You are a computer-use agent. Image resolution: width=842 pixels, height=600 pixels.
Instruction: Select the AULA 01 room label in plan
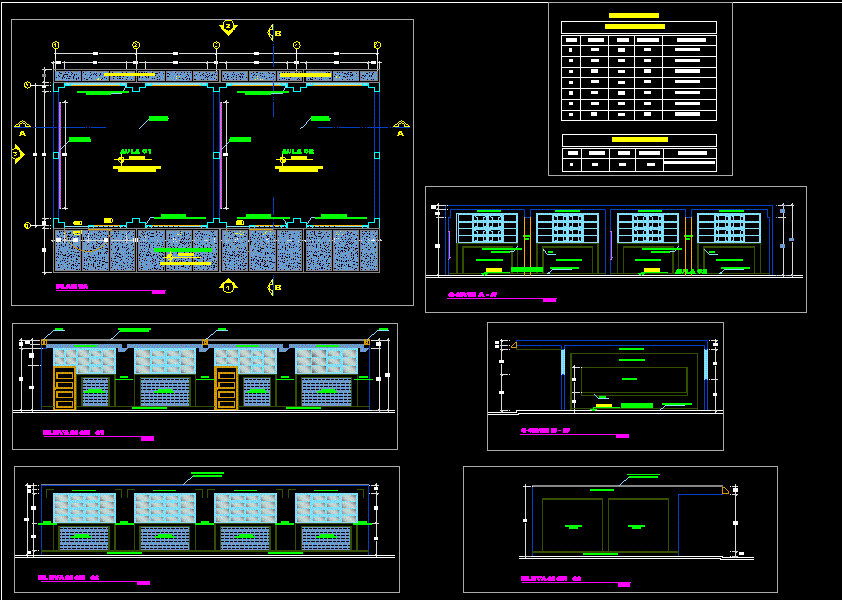click(135, 151)
